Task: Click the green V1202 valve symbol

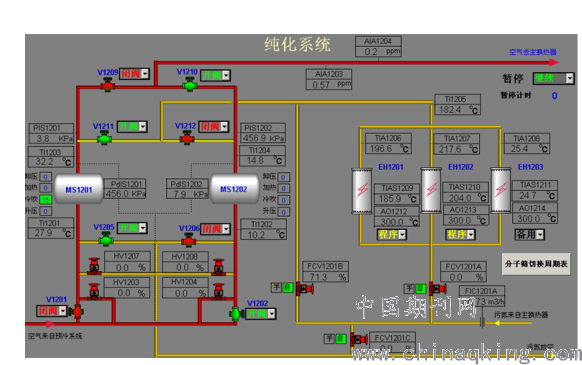Action: pos(236,314)
